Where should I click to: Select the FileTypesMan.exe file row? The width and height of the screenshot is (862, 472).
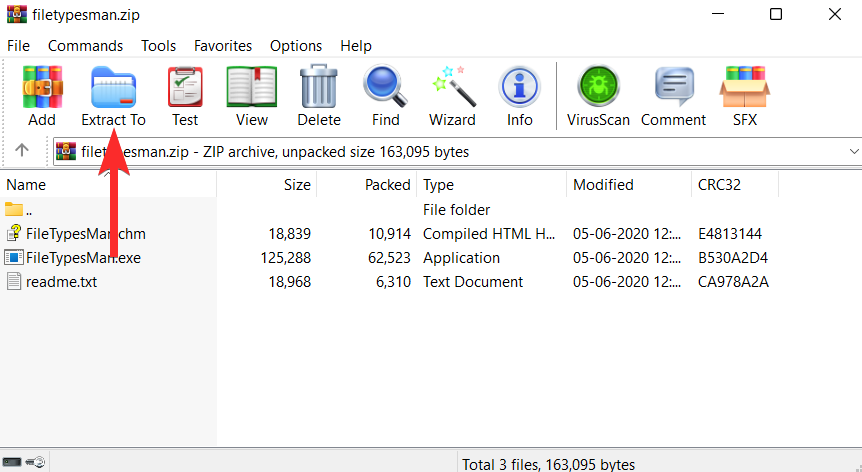(387, 258)
